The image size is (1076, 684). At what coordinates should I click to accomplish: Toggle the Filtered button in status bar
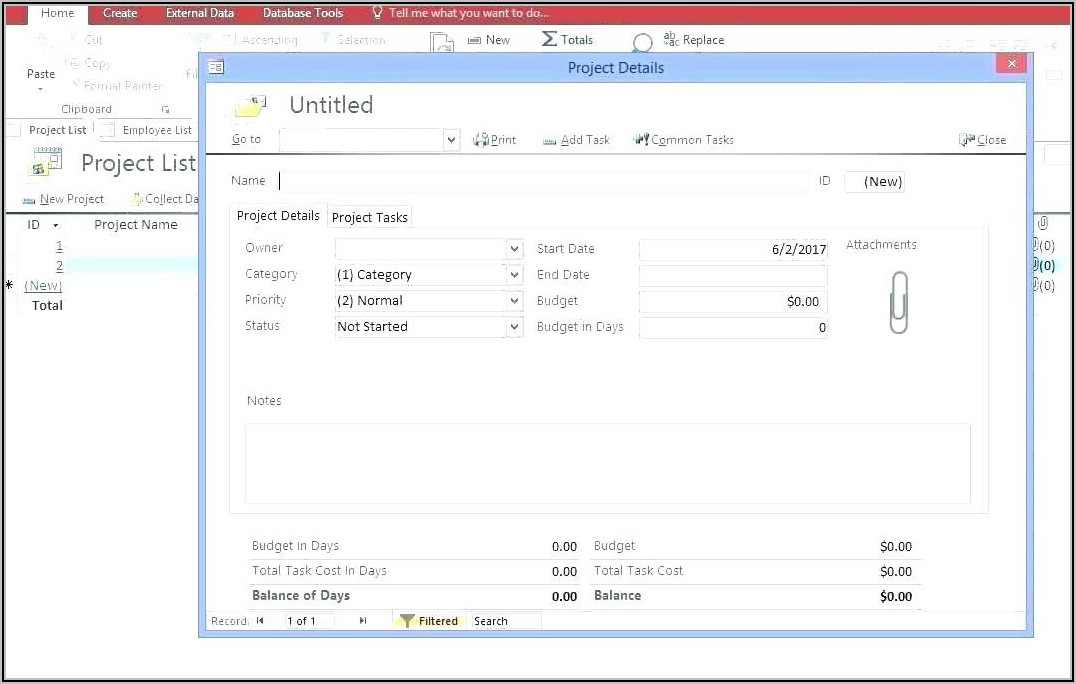pos(428,621)
